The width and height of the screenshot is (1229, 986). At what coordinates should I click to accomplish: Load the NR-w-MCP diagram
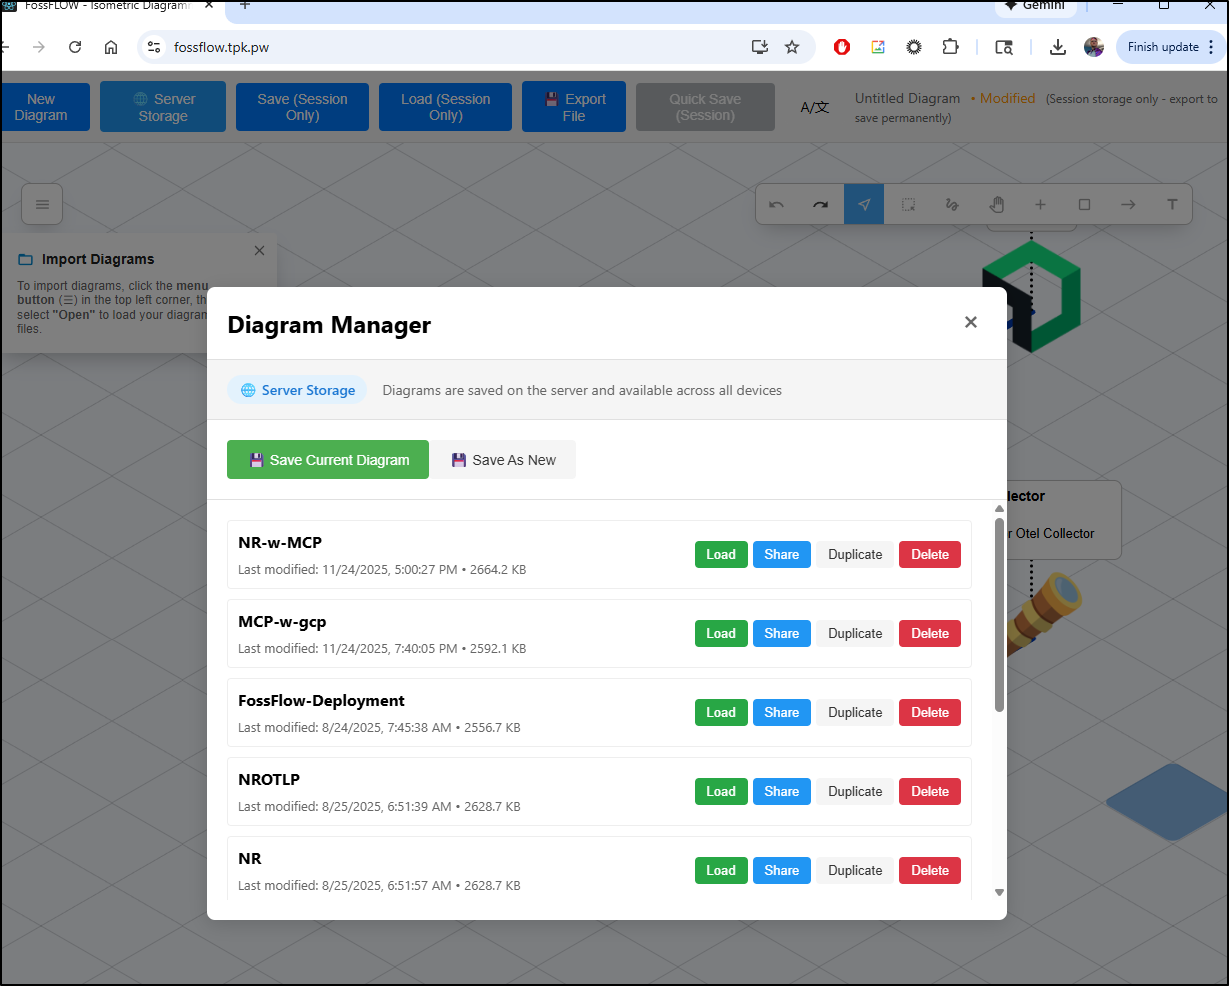[721, 555]
